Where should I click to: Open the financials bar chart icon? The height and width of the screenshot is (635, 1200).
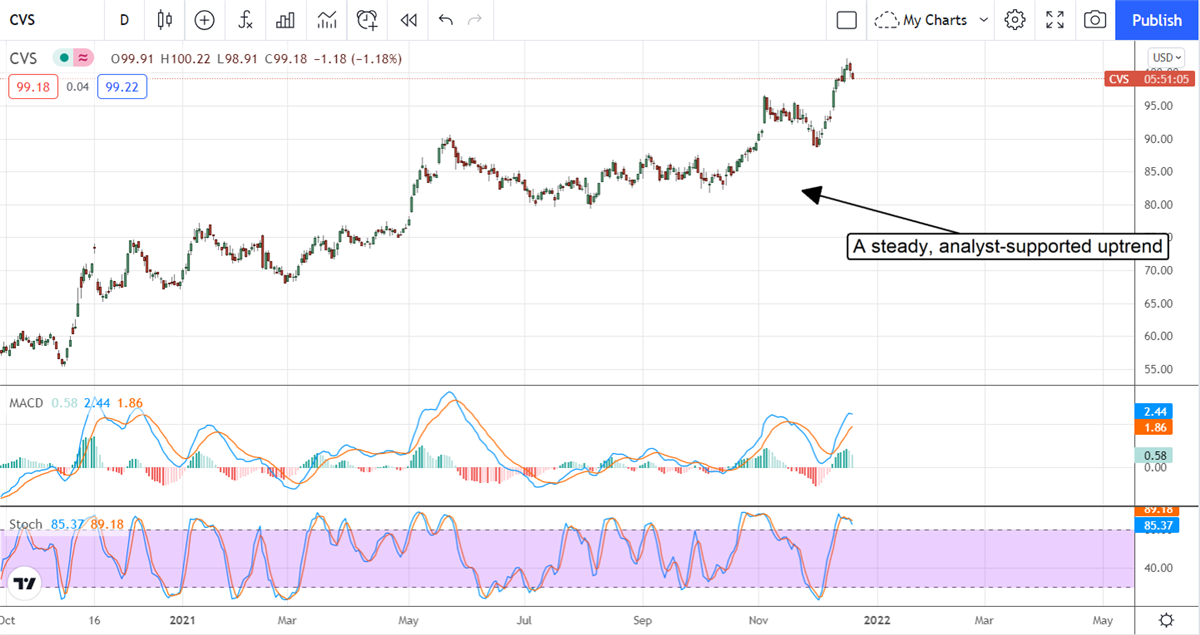(x=286, y=20)
